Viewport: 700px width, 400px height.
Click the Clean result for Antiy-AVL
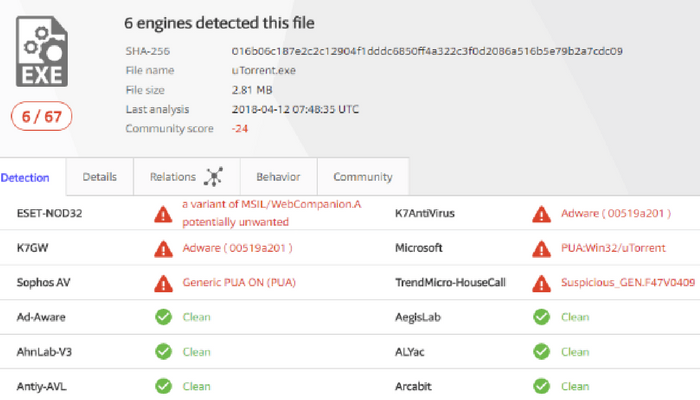196,386
